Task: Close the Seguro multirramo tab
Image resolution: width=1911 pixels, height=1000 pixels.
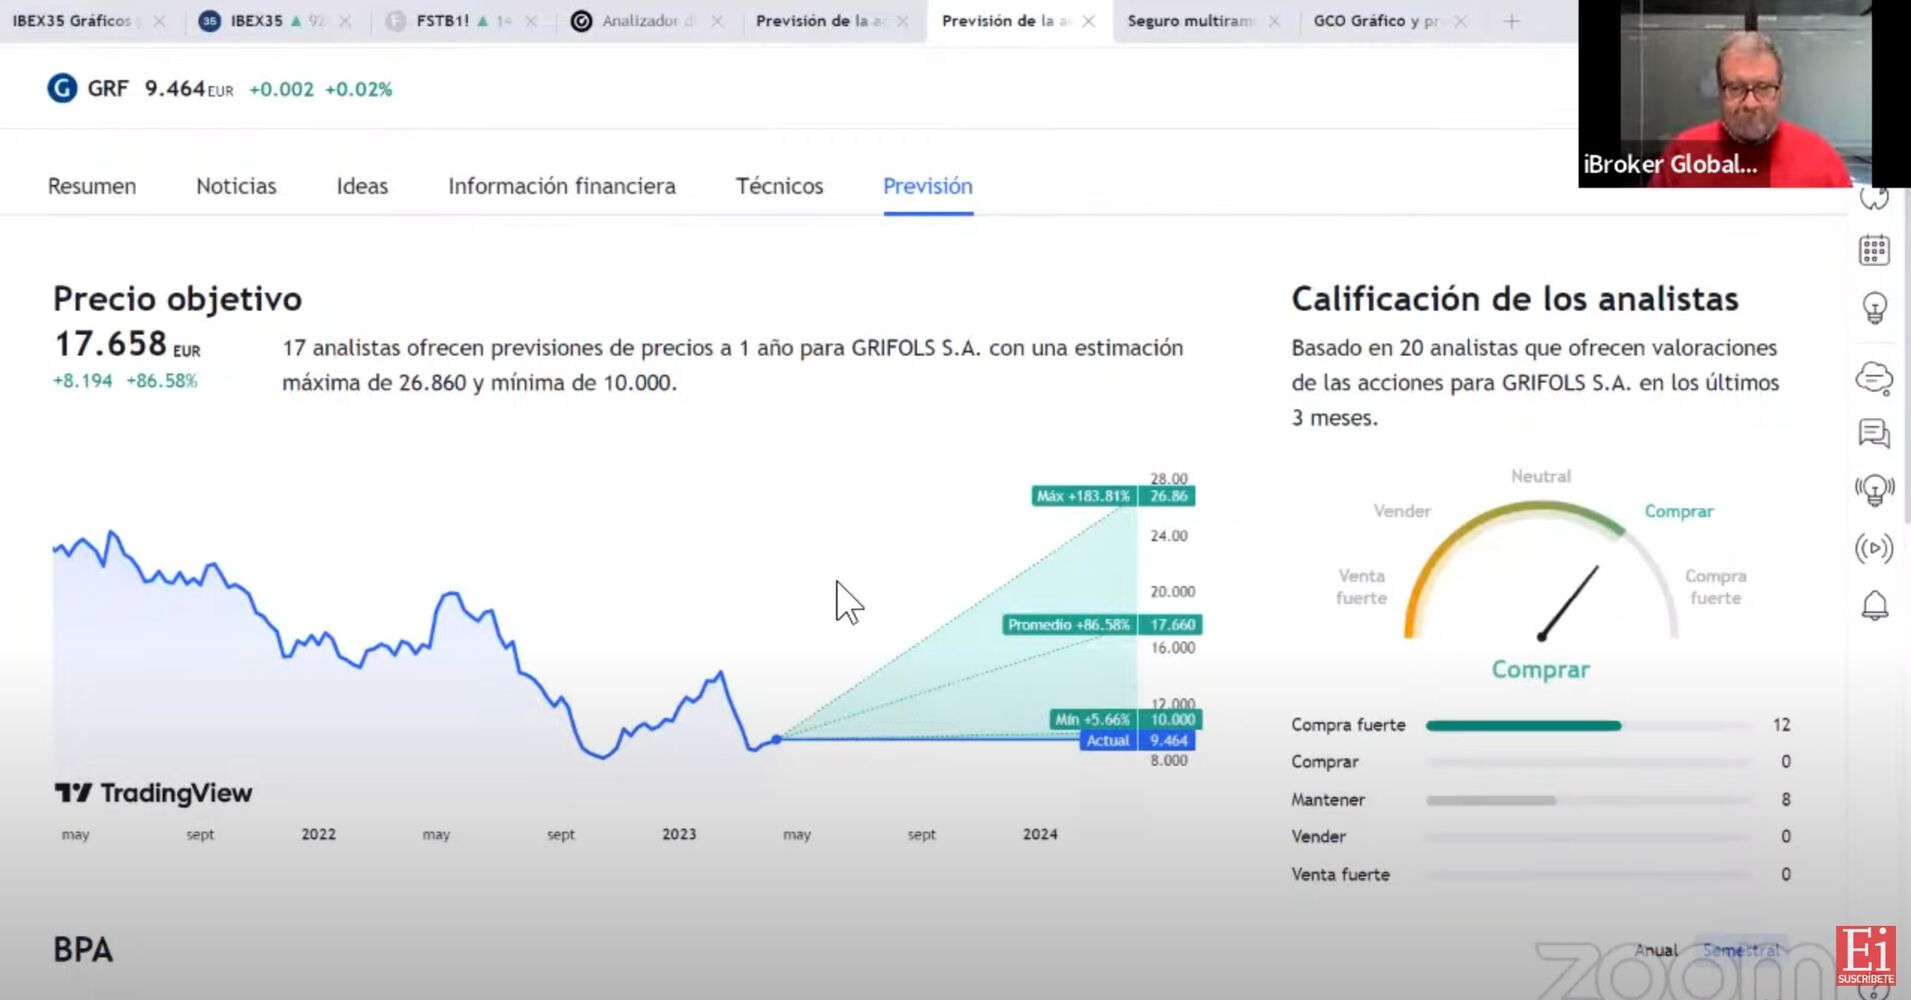Action: pyautogui.click(x=1274, y=21)
